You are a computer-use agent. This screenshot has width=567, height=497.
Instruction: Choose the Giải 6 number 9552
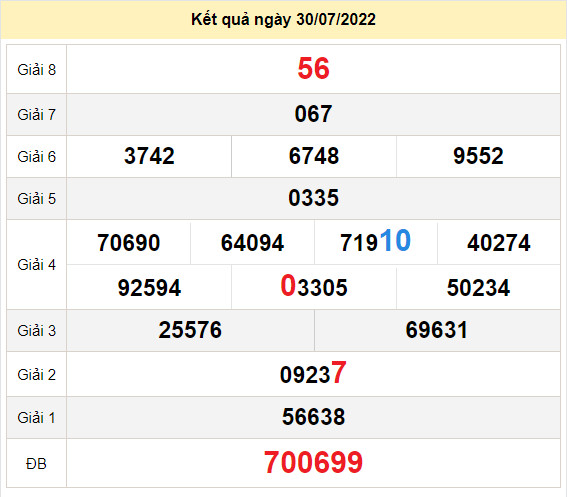click(478, 156)
